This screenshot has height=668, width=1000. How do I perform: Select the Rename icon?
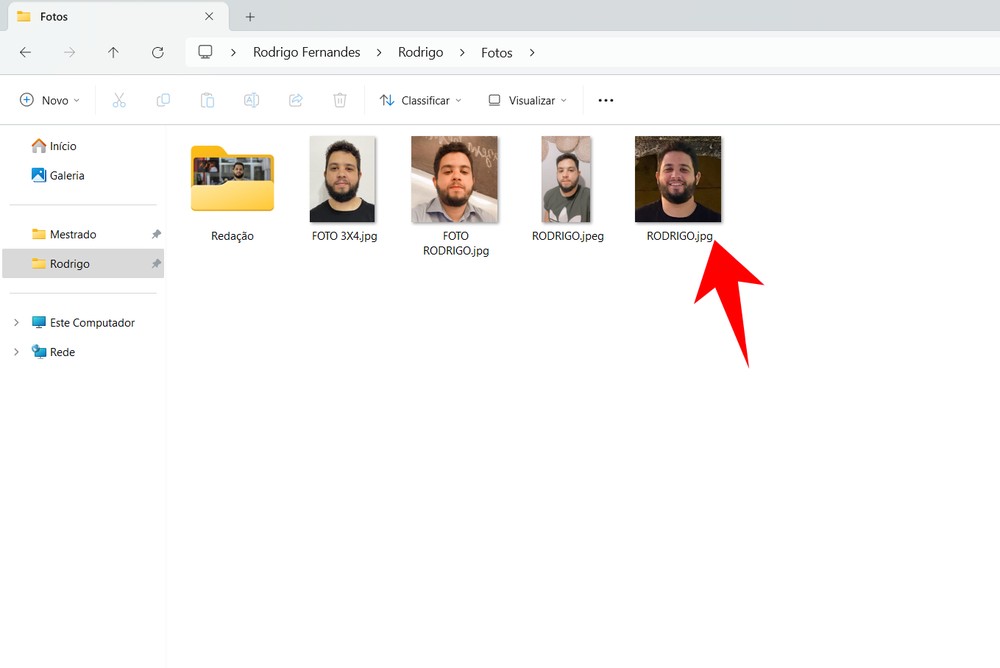[x=251, y=100]
